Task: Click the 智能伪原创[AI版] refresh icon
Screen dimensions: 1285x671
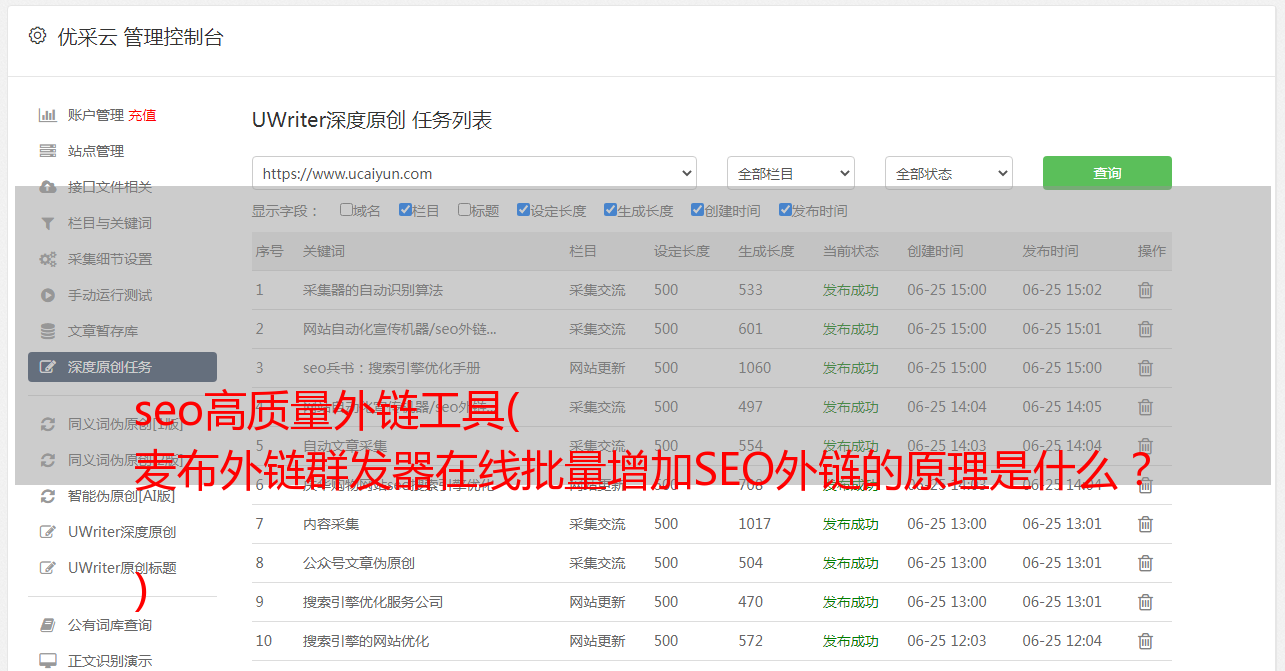Action: coord(47,496)
